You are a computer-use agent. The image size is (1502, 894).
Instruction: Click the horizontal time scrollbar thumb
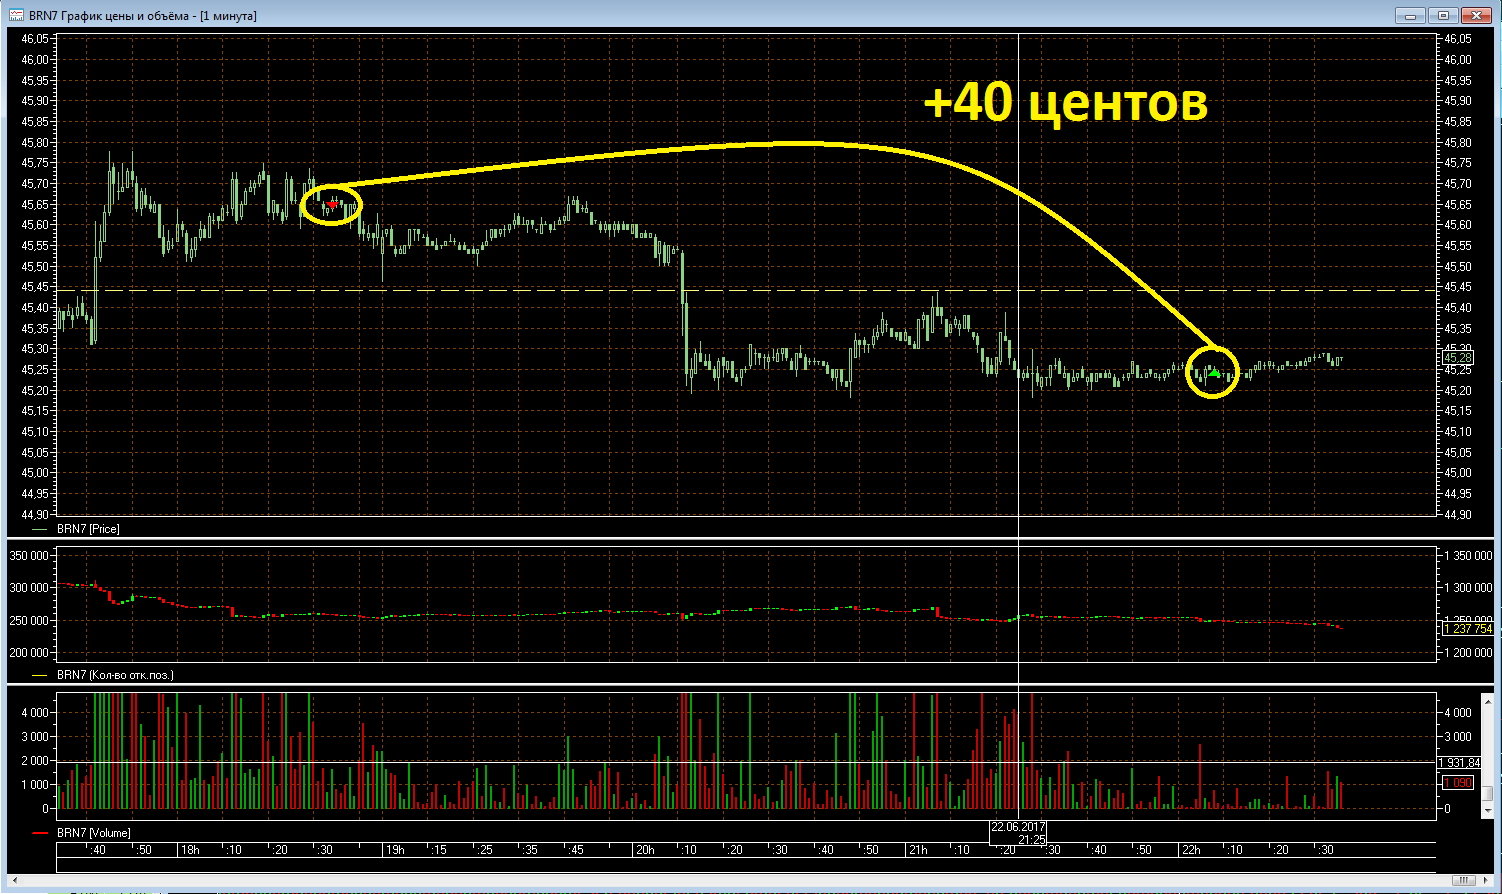(1464, 880)
